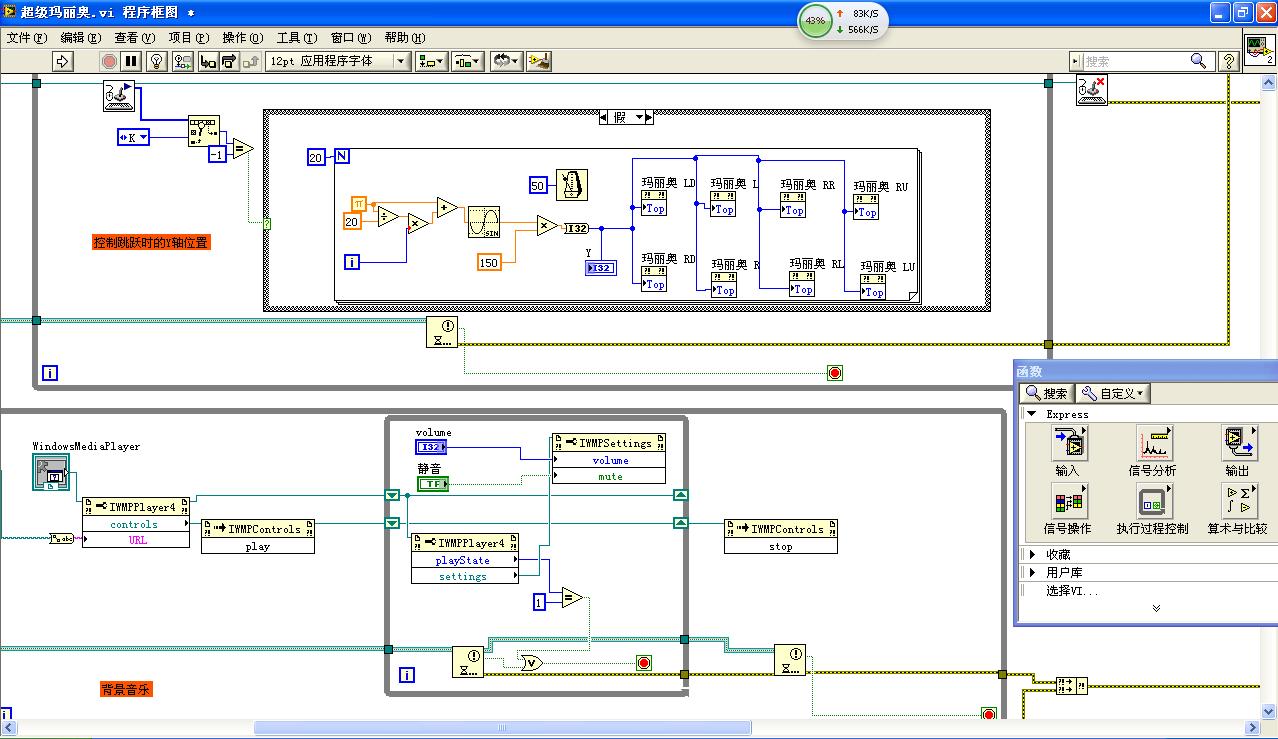Click the Run arrow in the toolbar

[x=63, y=62]
